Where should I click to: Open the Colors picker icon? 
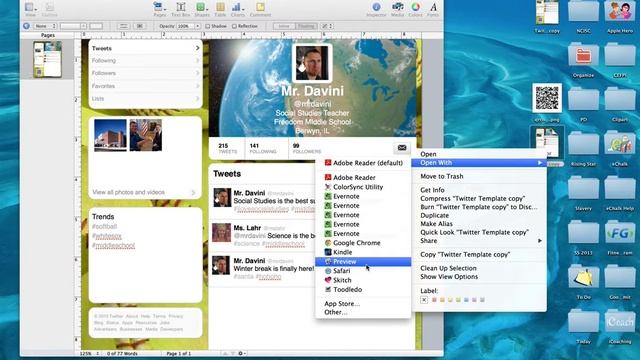[x=416, y=9]
